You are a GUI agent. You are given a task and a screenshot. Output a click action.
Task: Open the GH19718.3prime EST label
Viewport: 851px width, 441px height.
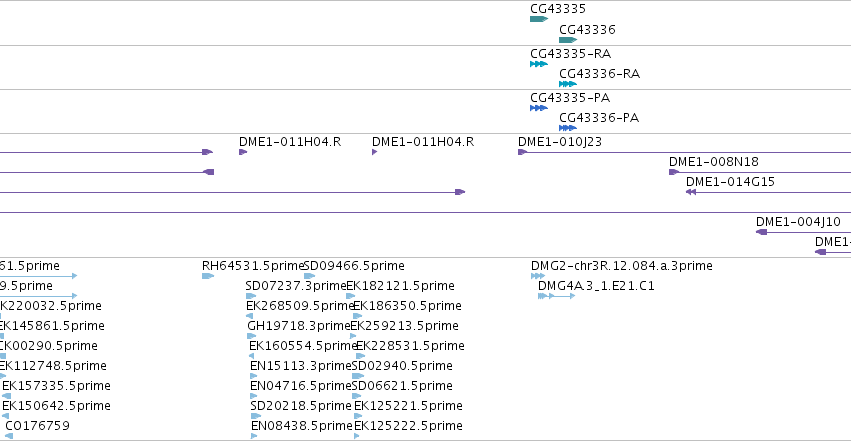tap(299, 326)
